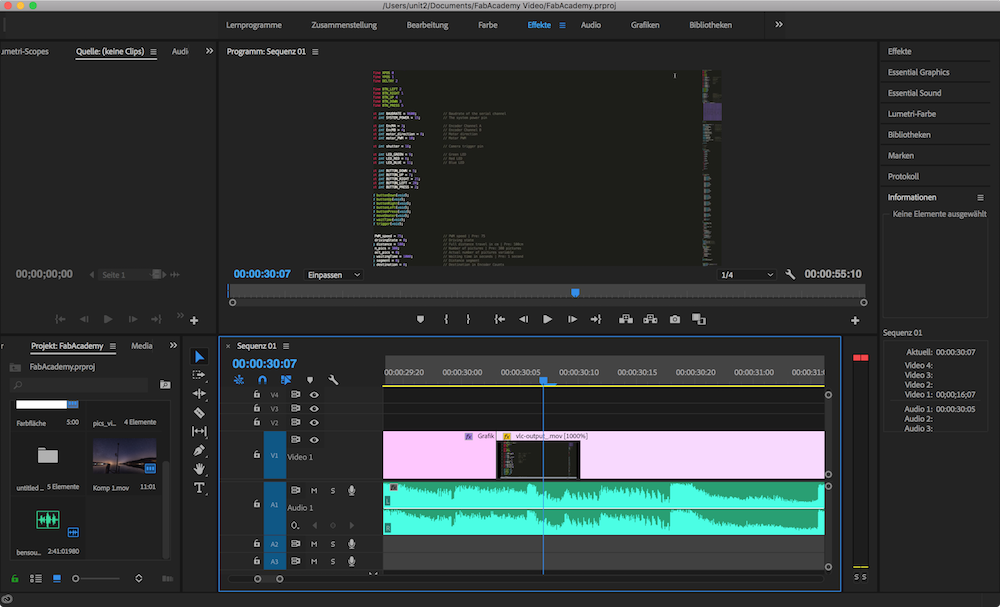
Task: Select the Pen tool
Action: (x=199, y=450)
